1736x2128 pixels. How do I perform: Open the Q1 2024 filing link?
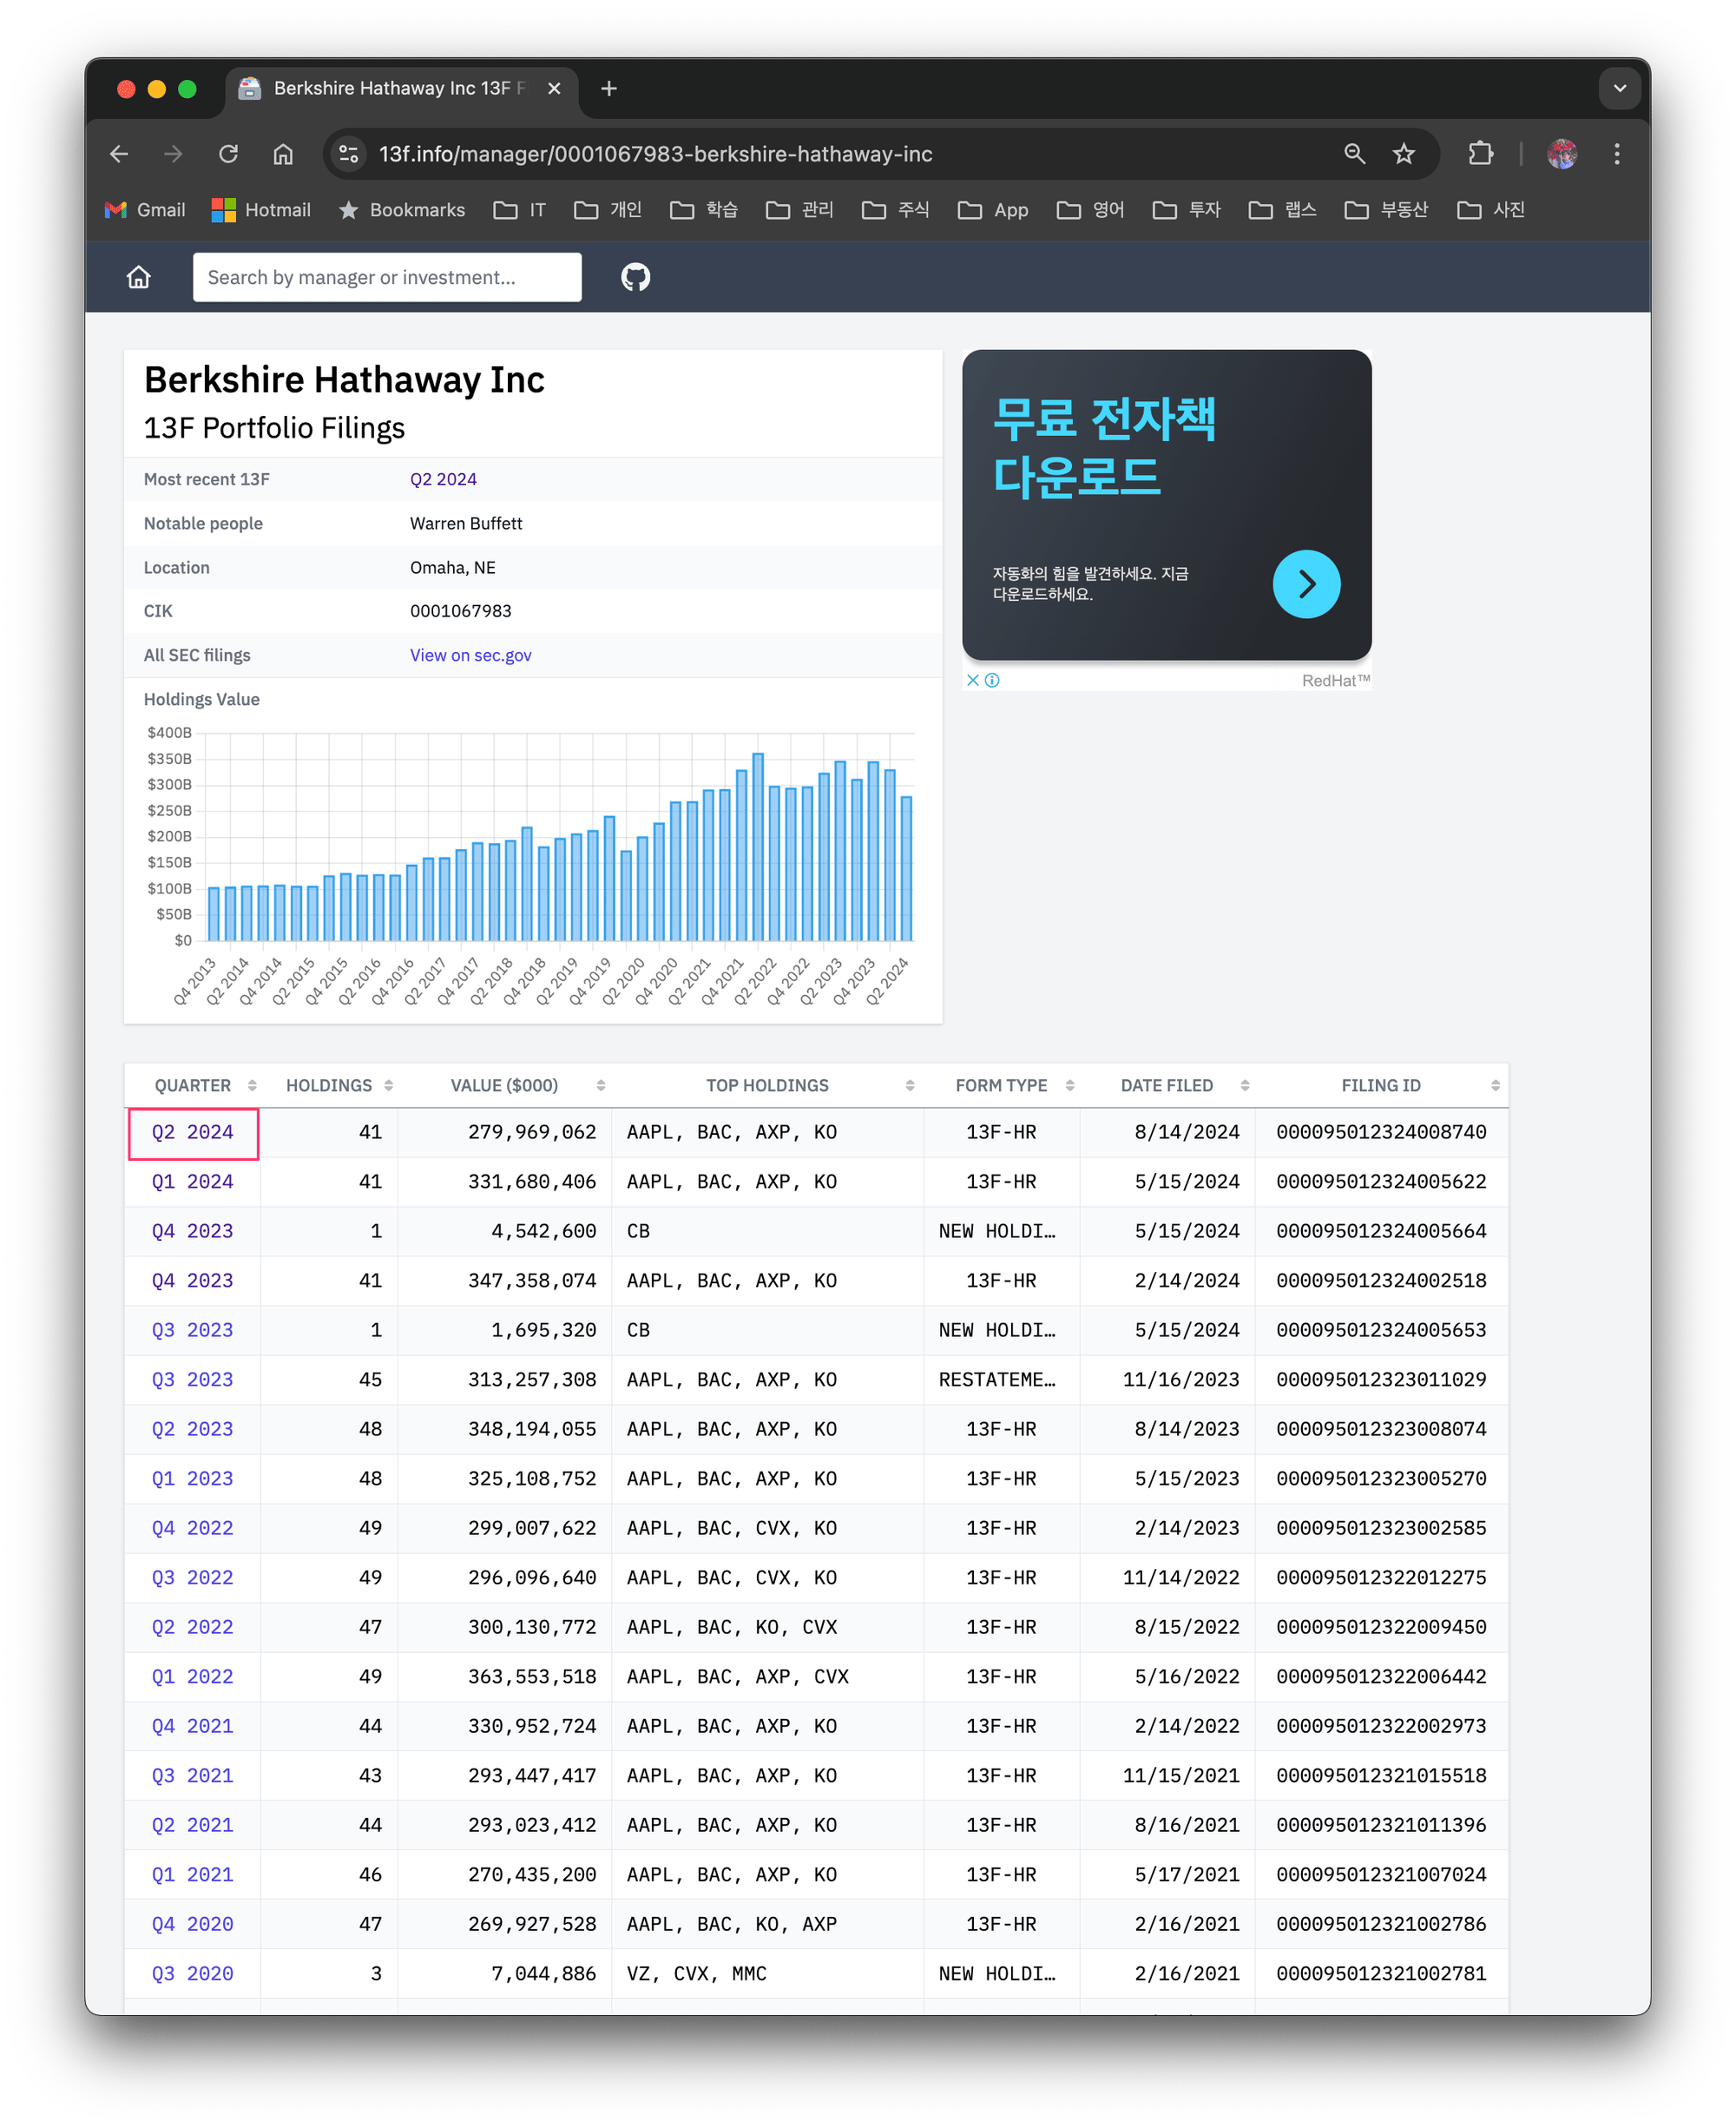192,1181
